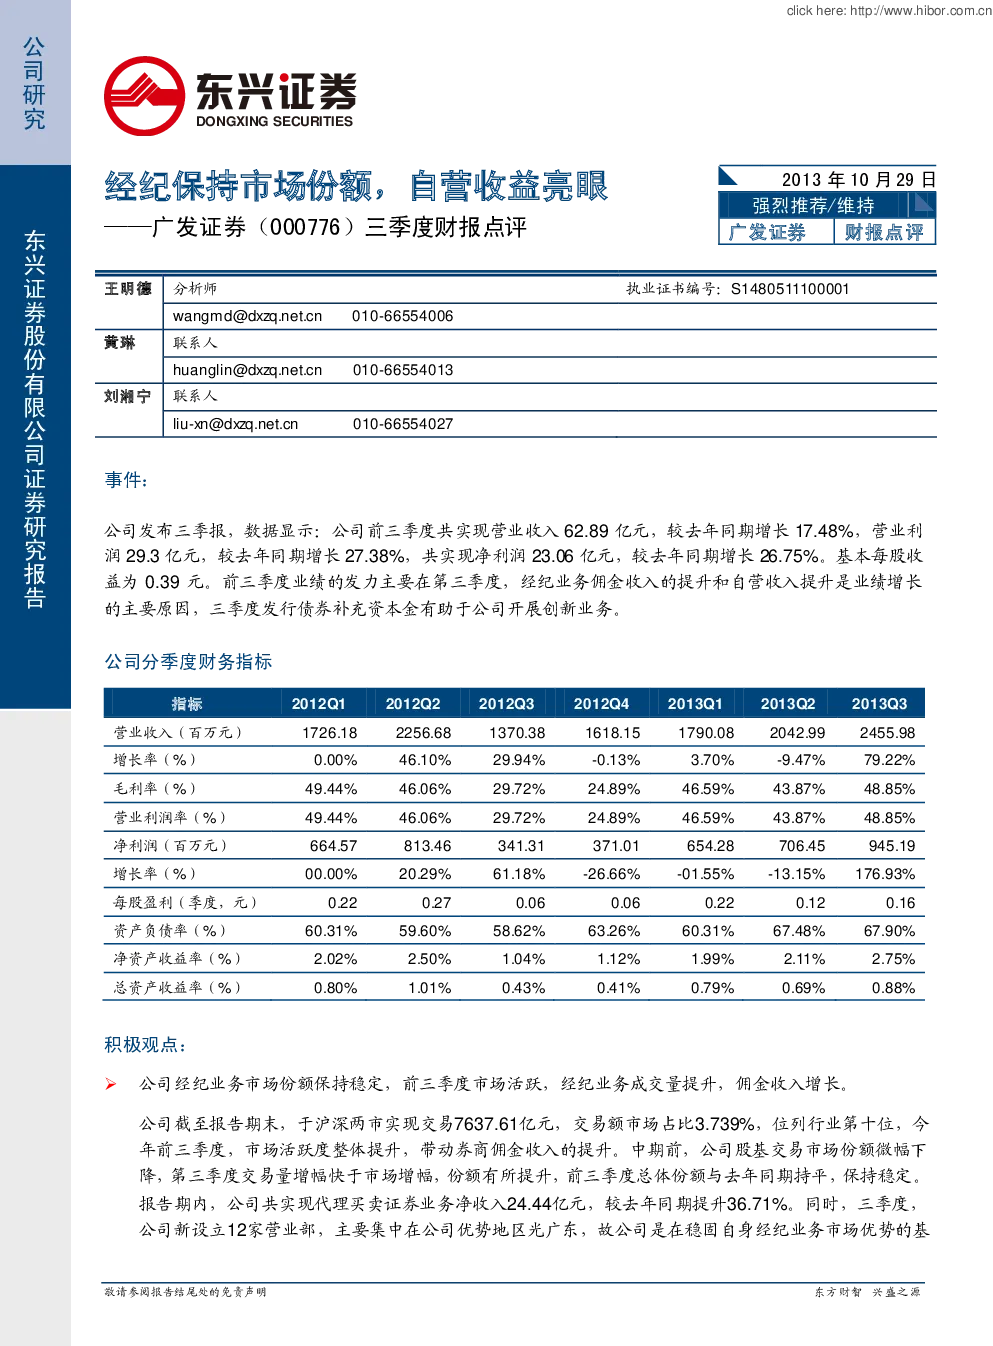The width and height of the screenshot is (993, 1346).
Task: Select contact name 刘湘宁
Action: tap(128, 397)
